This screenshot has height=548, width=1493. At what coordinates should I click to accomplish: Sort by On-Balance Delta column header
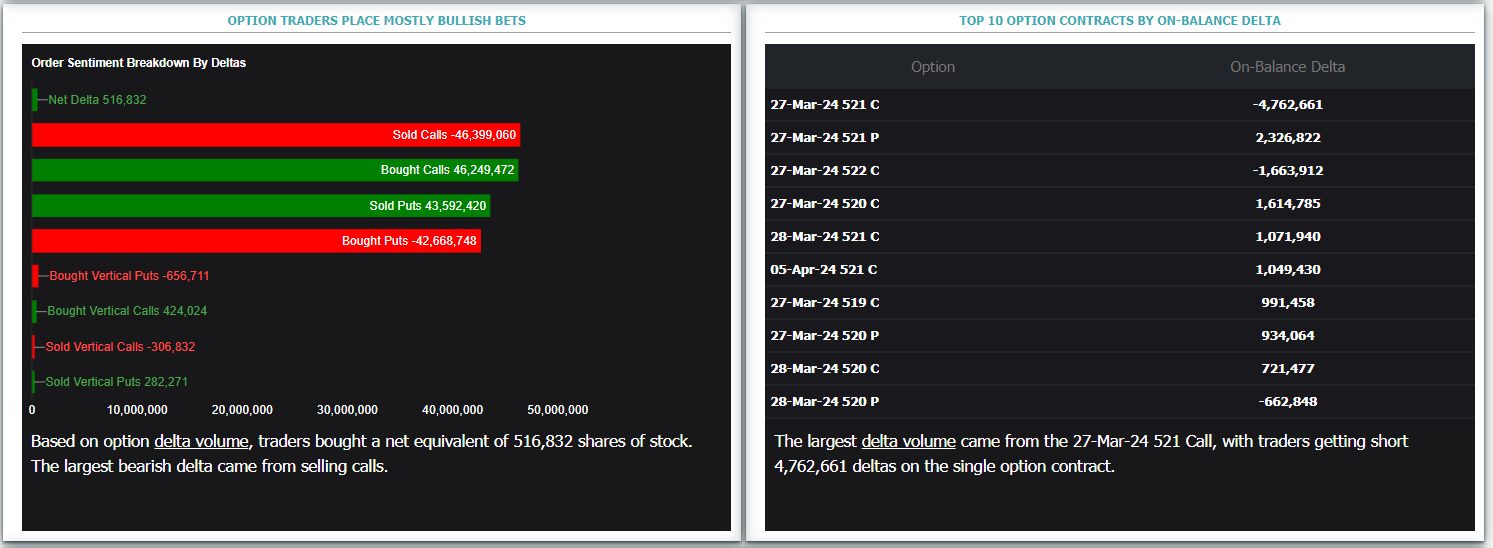pyautogui.click(x=1287, y=67)
